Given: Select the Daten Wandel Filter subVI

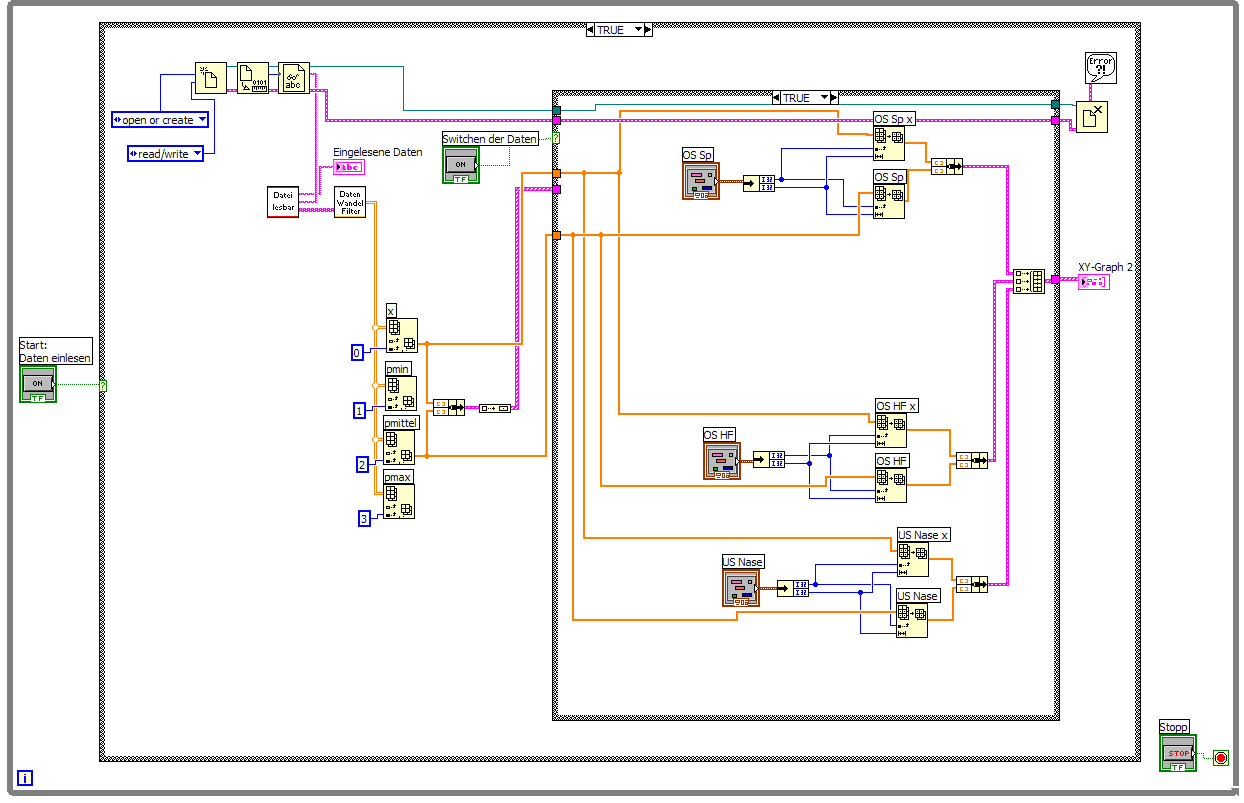Looking at the screenshot, I should 350,202.
